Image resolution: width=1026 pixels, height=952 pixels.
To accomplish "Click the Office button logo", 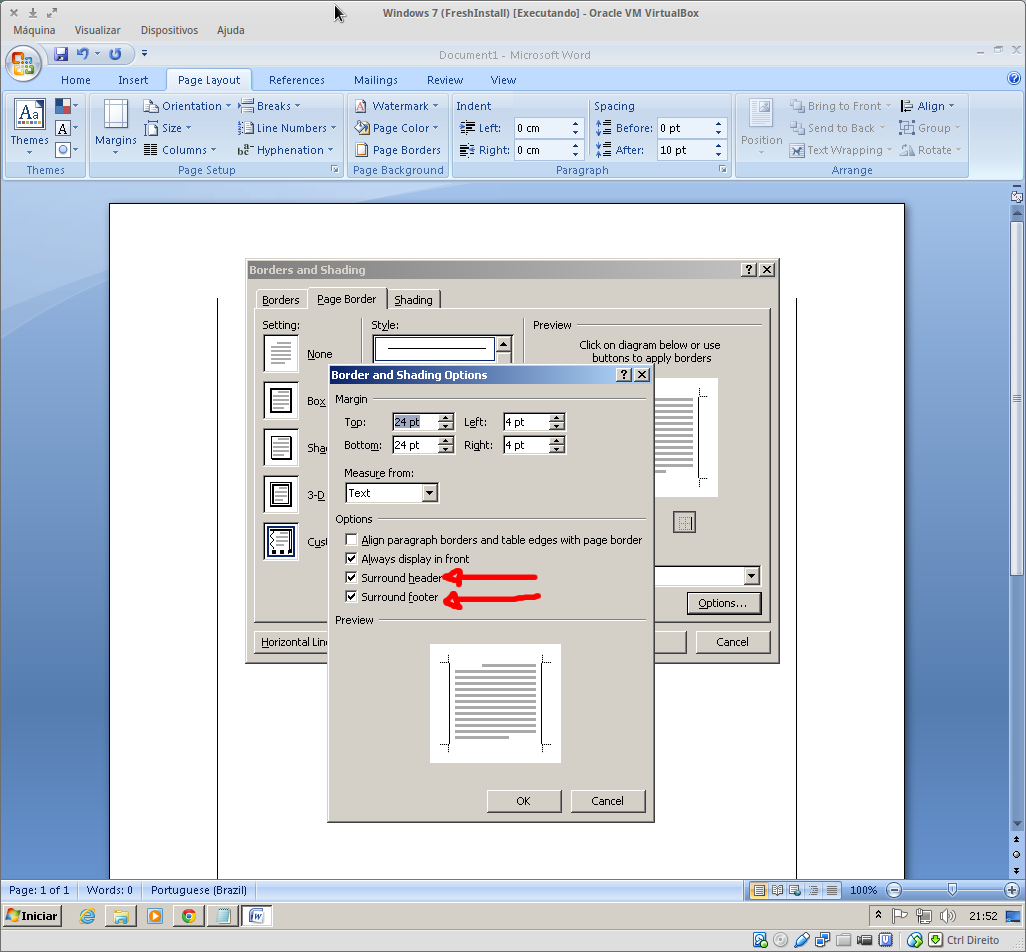I will [22, 64].
